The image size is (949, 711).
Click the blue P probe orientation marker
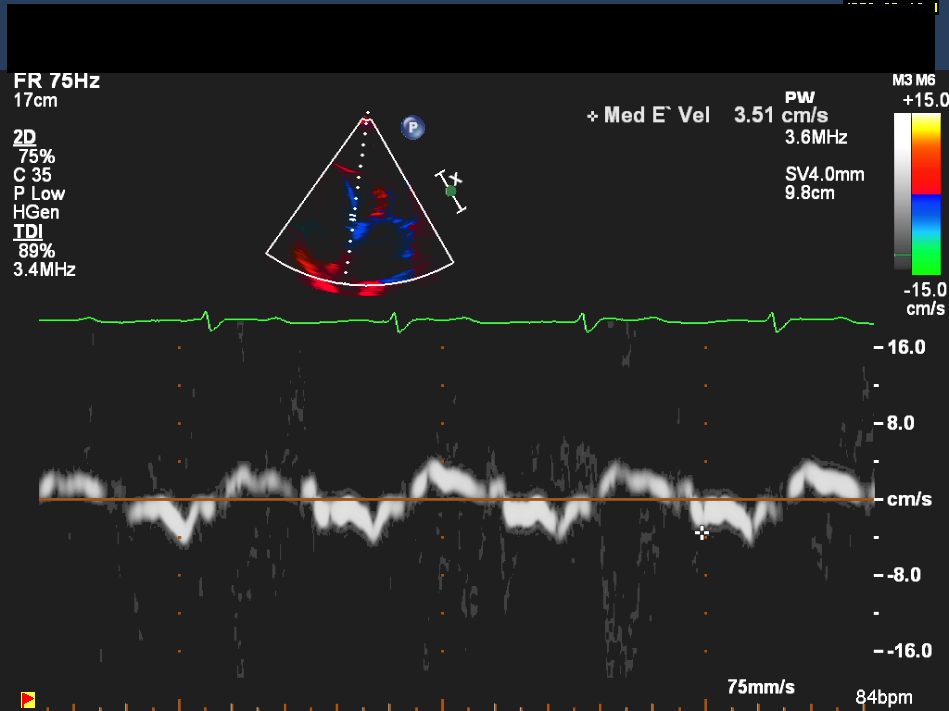point(412,127)
